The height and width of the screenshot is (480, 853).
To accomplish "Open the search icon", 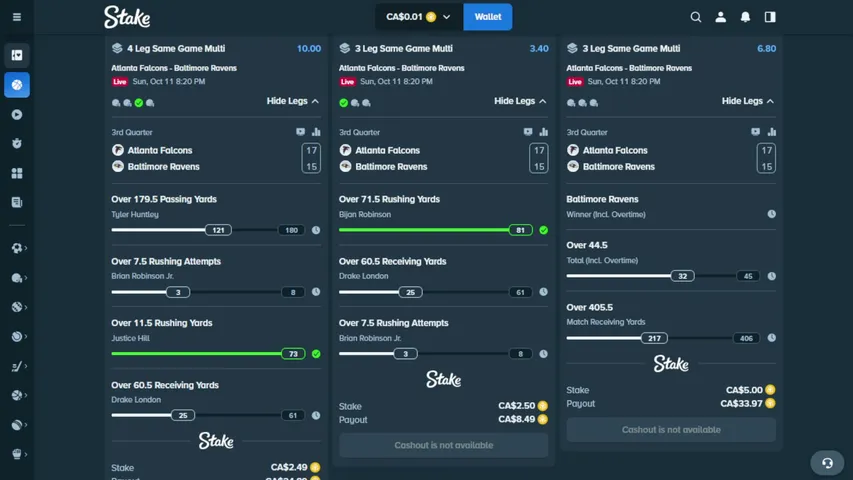I will (695, 17).
